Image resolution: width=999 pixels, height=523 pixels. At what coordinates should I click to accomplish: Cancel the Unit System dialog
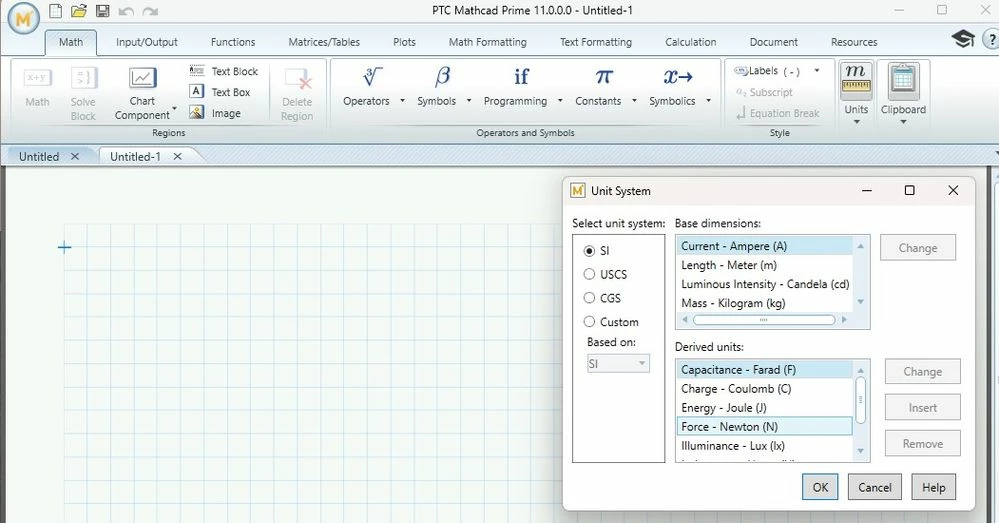[875, 487]
